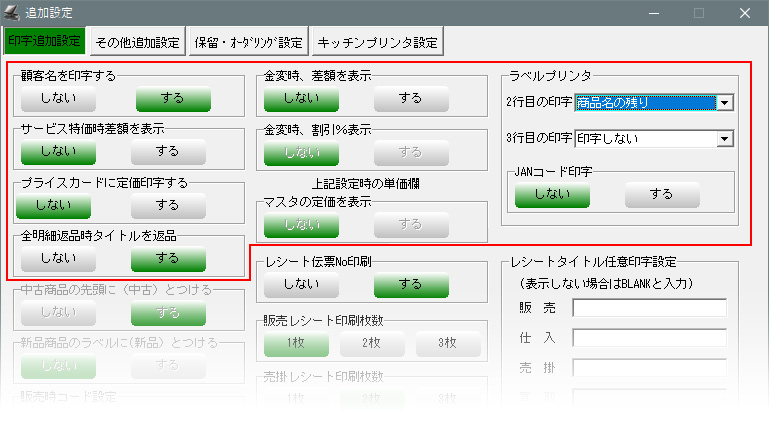The height and width of the screenshot is (443, 769).
Task: Enable 金変時、差額を表示 with する
Action: click(x=410, y=99)
